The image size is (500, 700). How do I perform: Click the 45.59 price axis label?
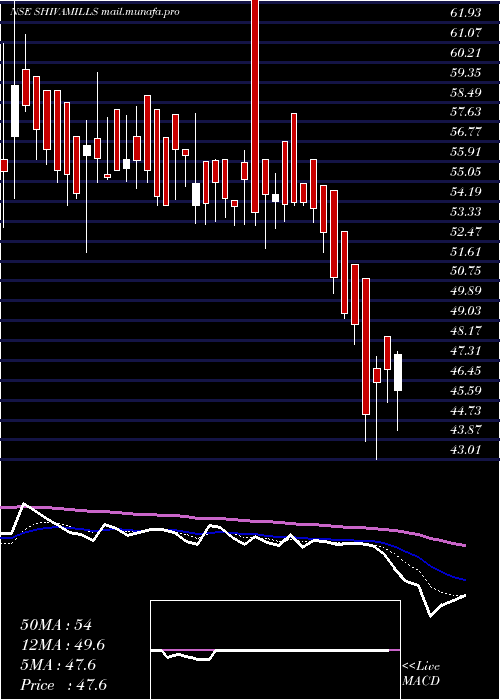pyautogui.click(x=466, y=391)
